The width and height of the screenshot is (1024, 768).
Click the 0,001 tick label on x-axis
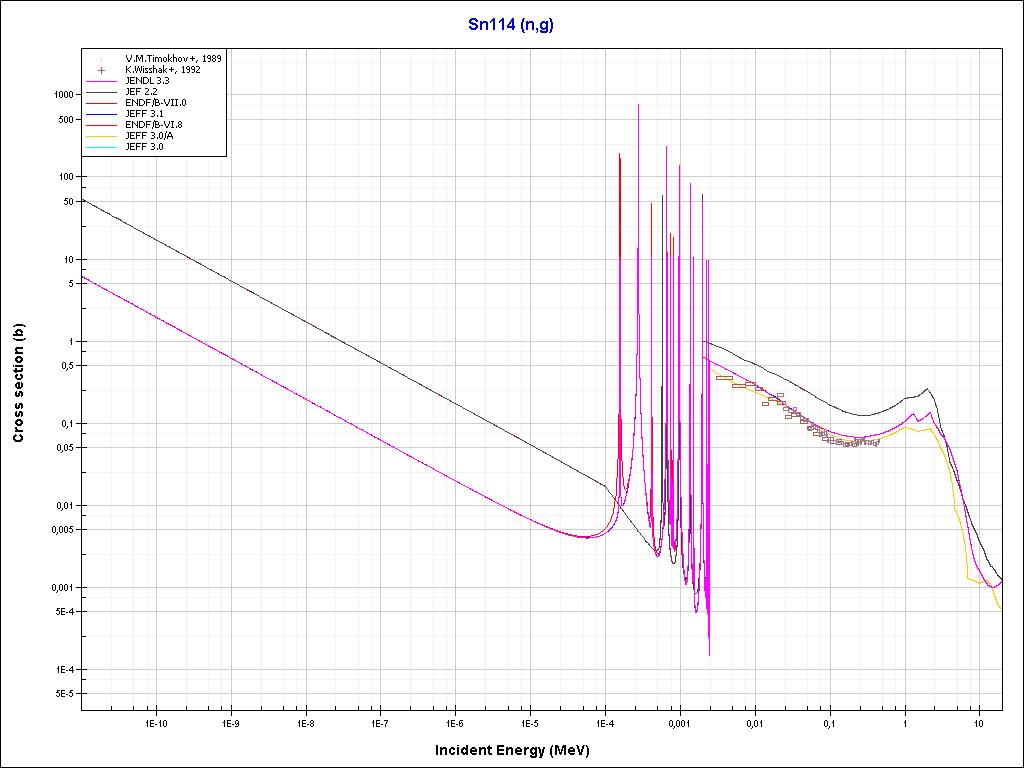coord(679,722)
